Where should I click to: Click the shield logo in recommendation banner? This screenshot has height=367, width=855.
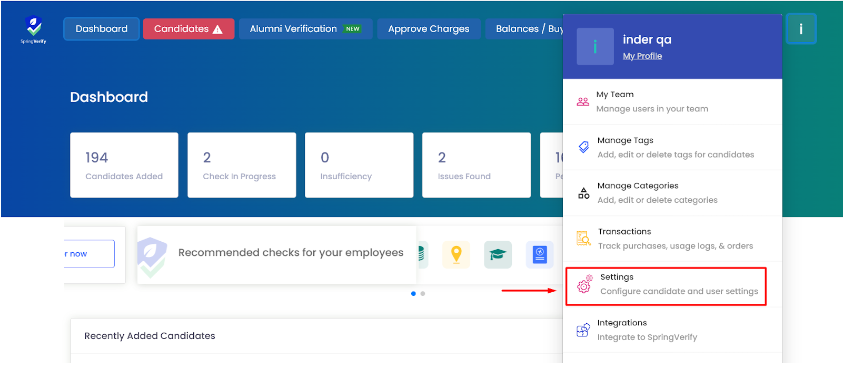point(152,257)
